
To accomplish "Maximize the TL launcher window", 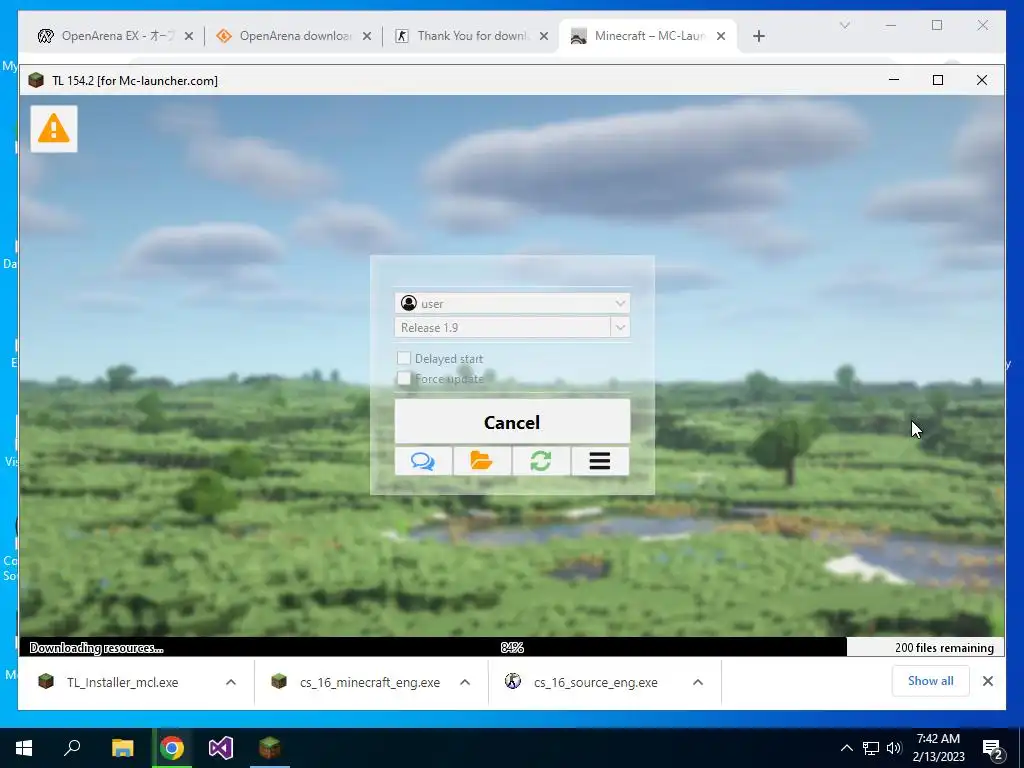I will click(x=938, y=80).
